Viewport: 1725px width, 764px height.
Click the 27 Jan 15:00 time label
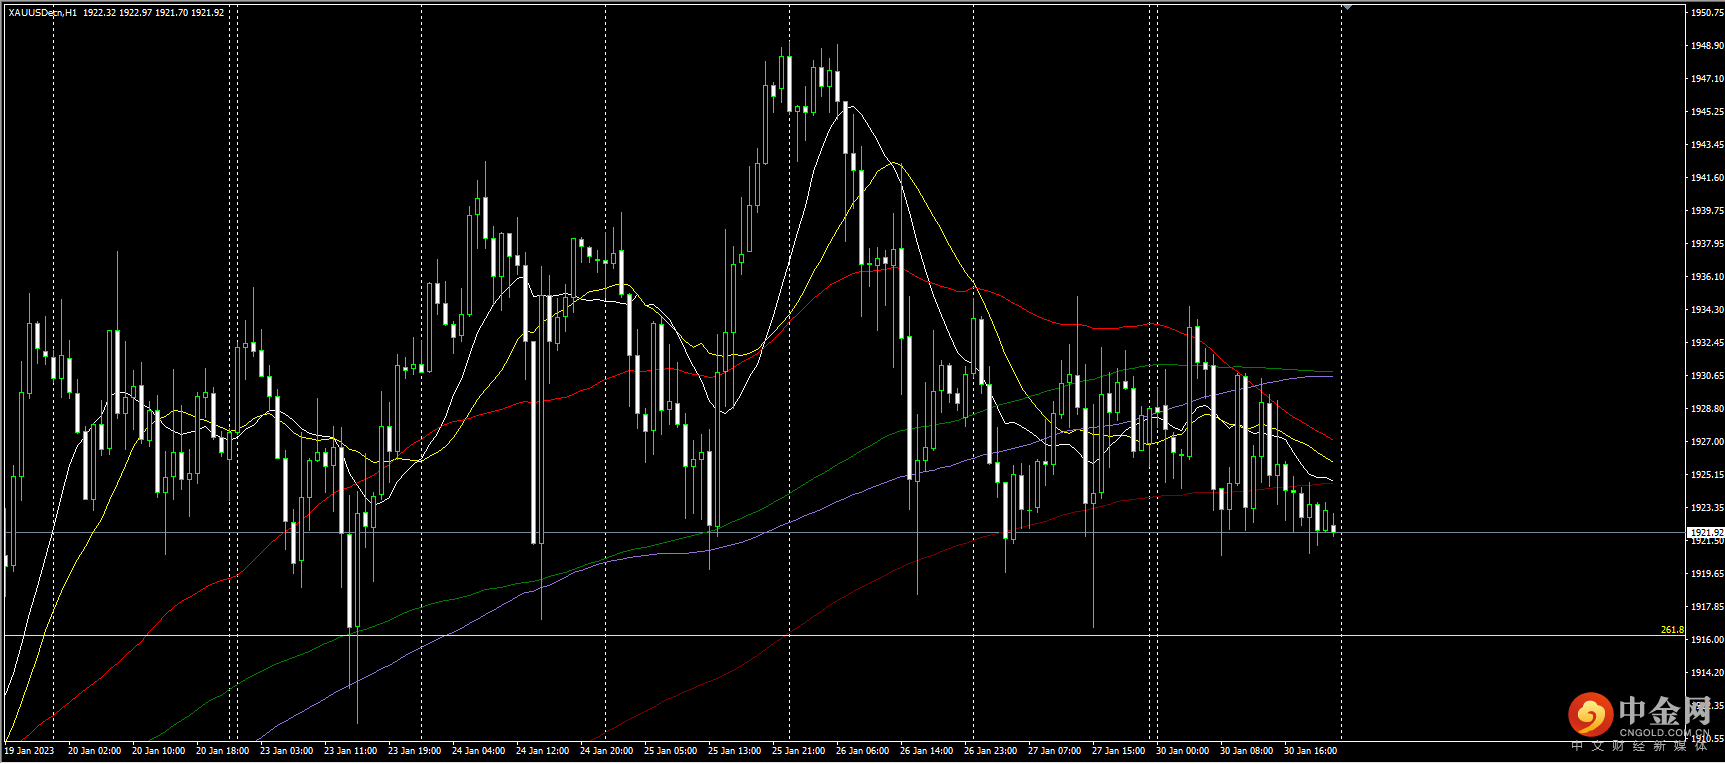coord(1118,751)
